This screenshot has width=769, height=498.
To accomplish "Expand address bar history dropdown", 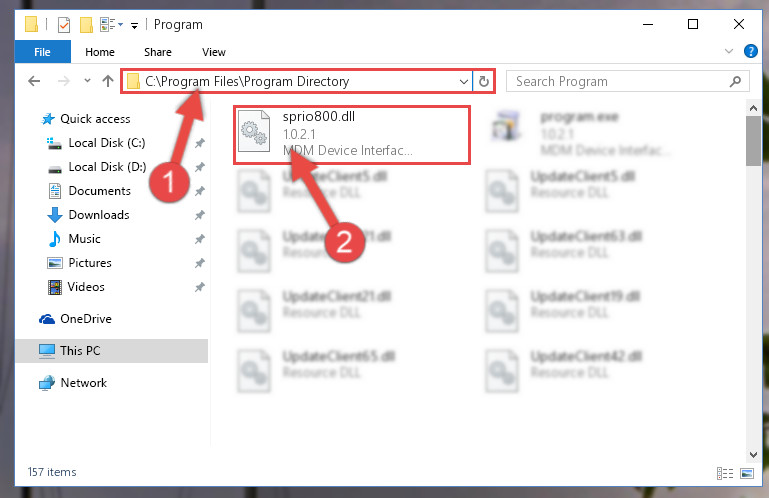I will point(463,81).
